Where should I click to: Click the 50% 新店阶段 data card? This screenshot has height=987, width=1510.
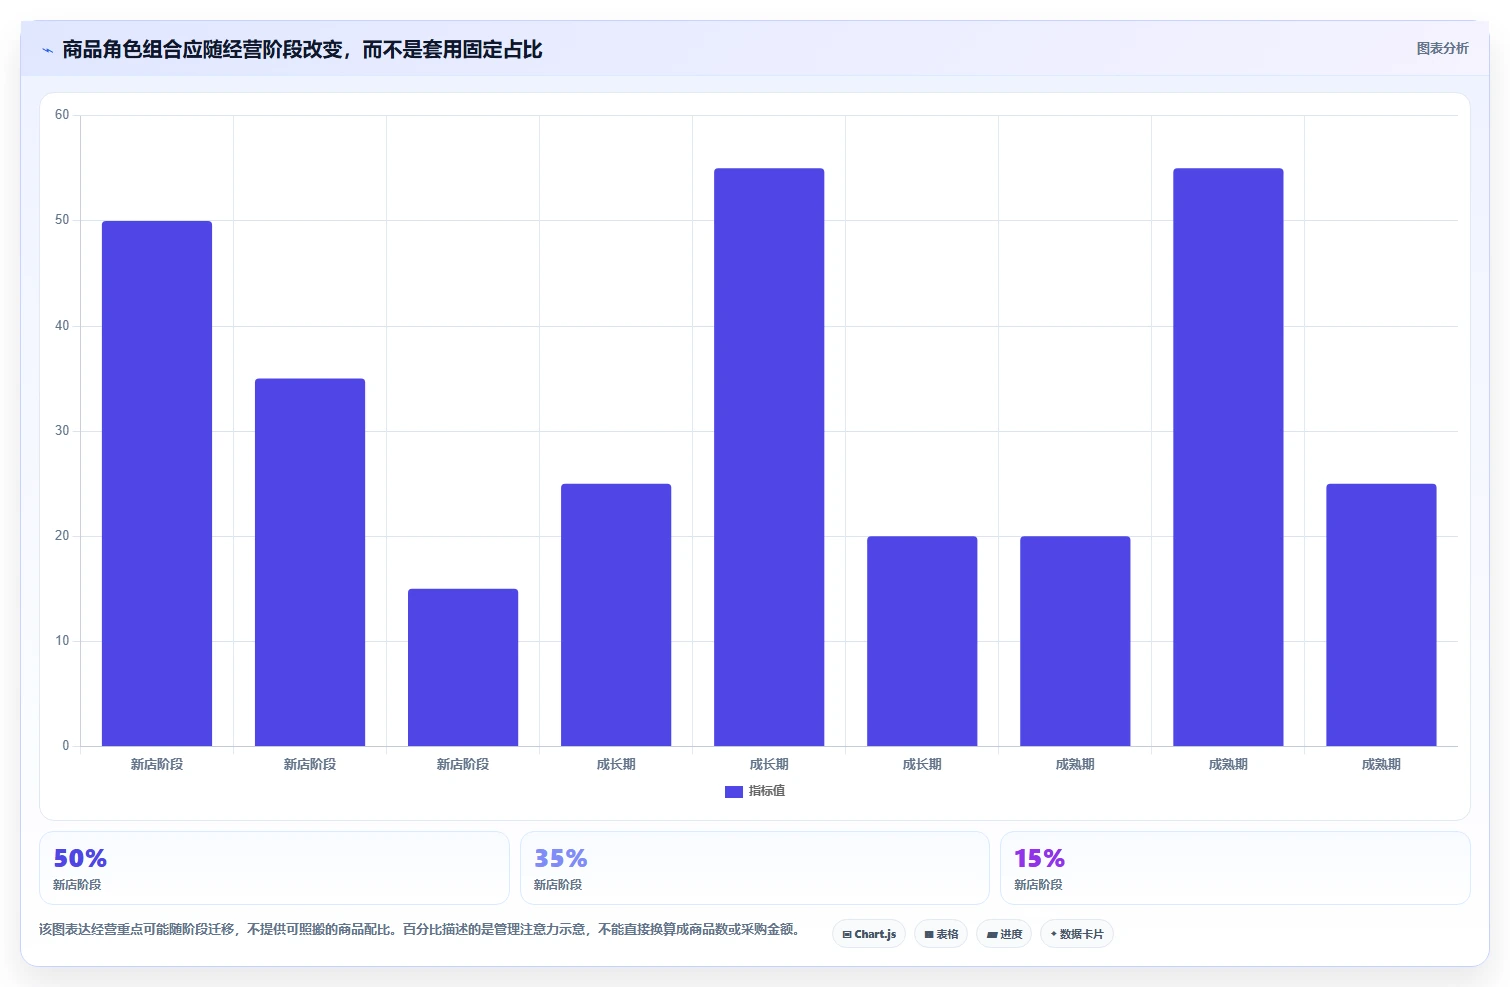[x=274, y=868]
